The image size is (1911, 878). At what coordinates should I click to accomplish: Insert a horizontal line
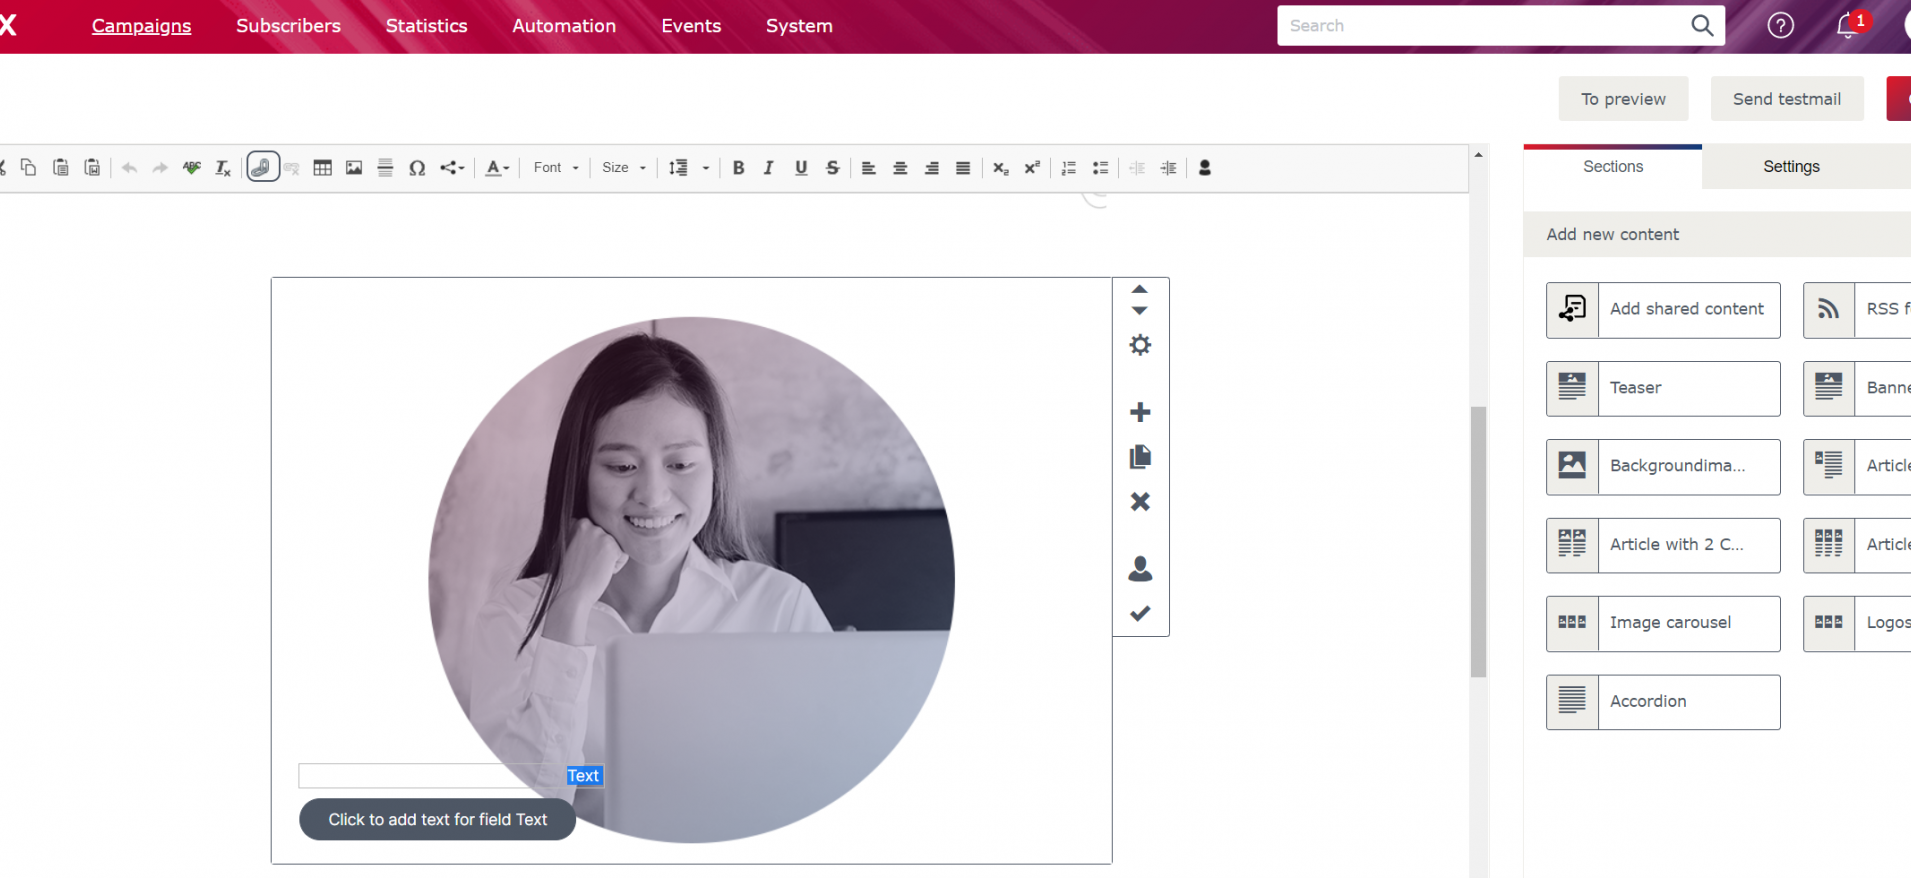pos(385,168)
